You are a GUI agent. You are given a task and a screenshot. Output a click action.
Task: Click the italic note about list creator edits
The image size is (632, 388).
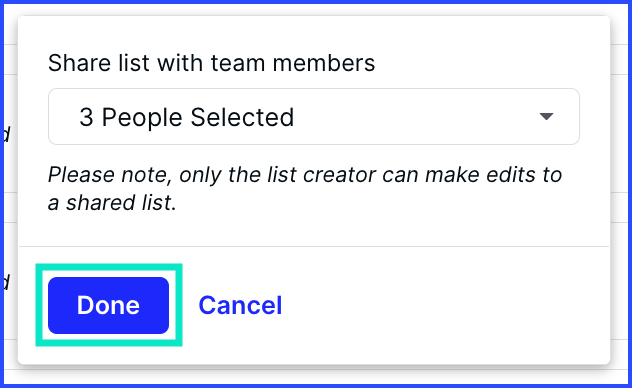305,189
